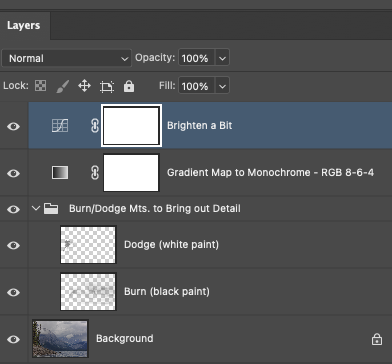Click the Curves adjustment icon on Brighten a Bit
Screen dimensions: 392x364
click(x=60, y=126)
